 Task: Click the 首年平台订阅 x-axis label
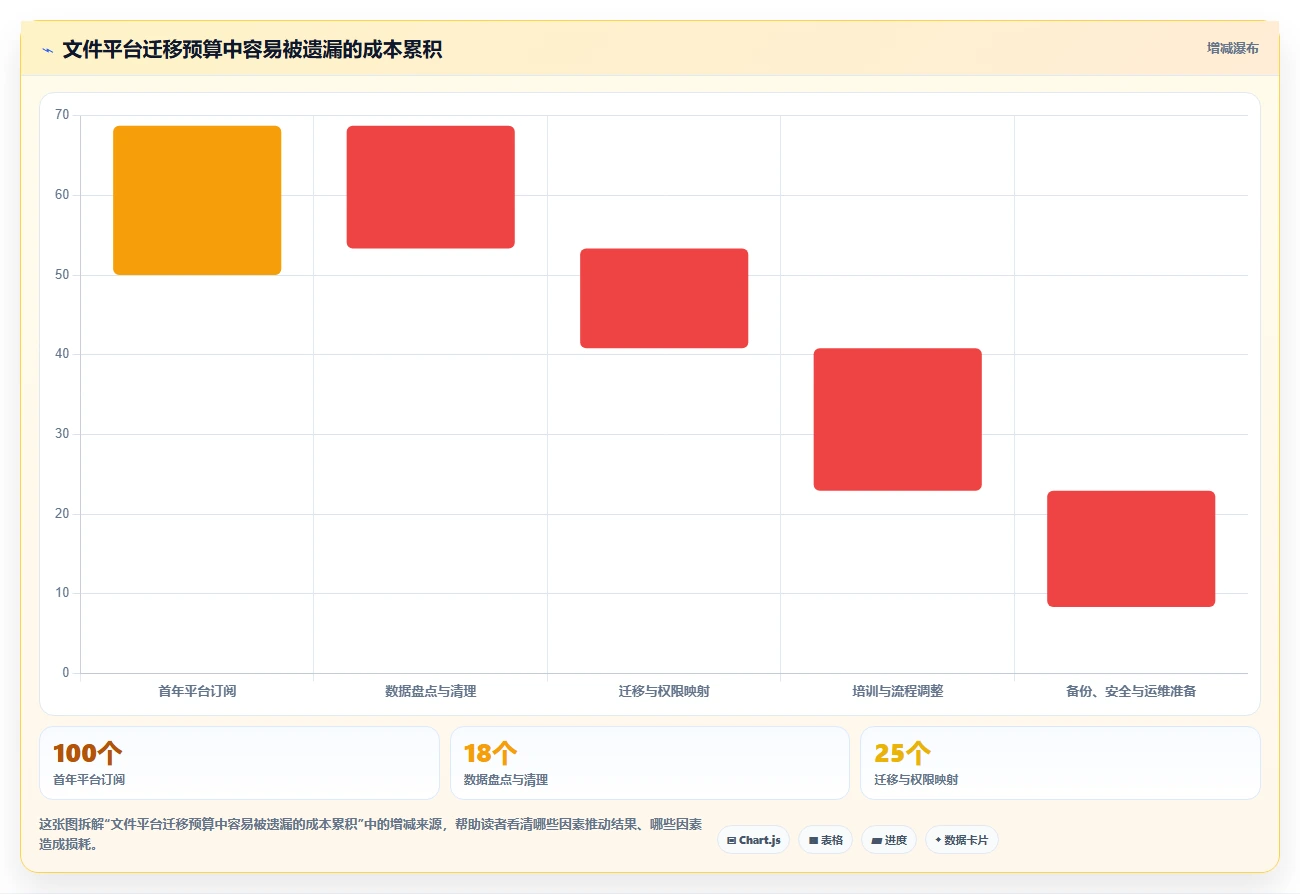(x=197, y=691)
